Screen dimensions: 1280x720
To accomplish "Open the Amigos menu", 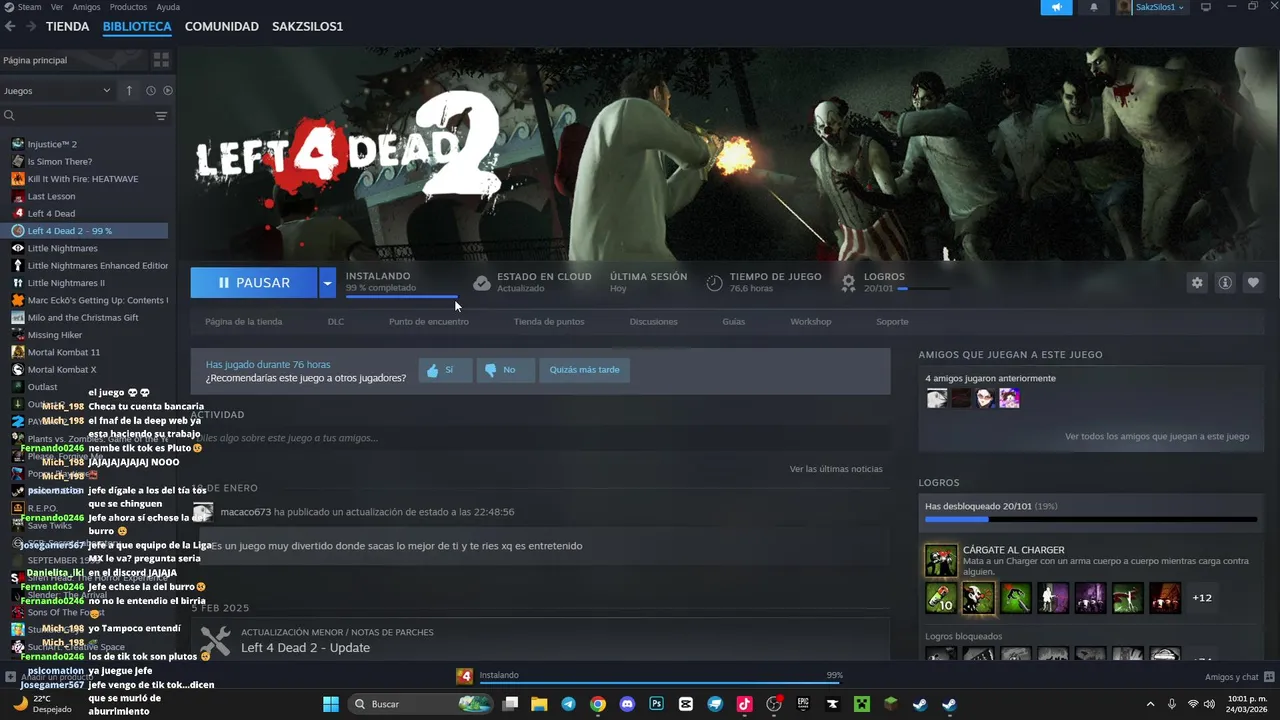I will point(86,7).
